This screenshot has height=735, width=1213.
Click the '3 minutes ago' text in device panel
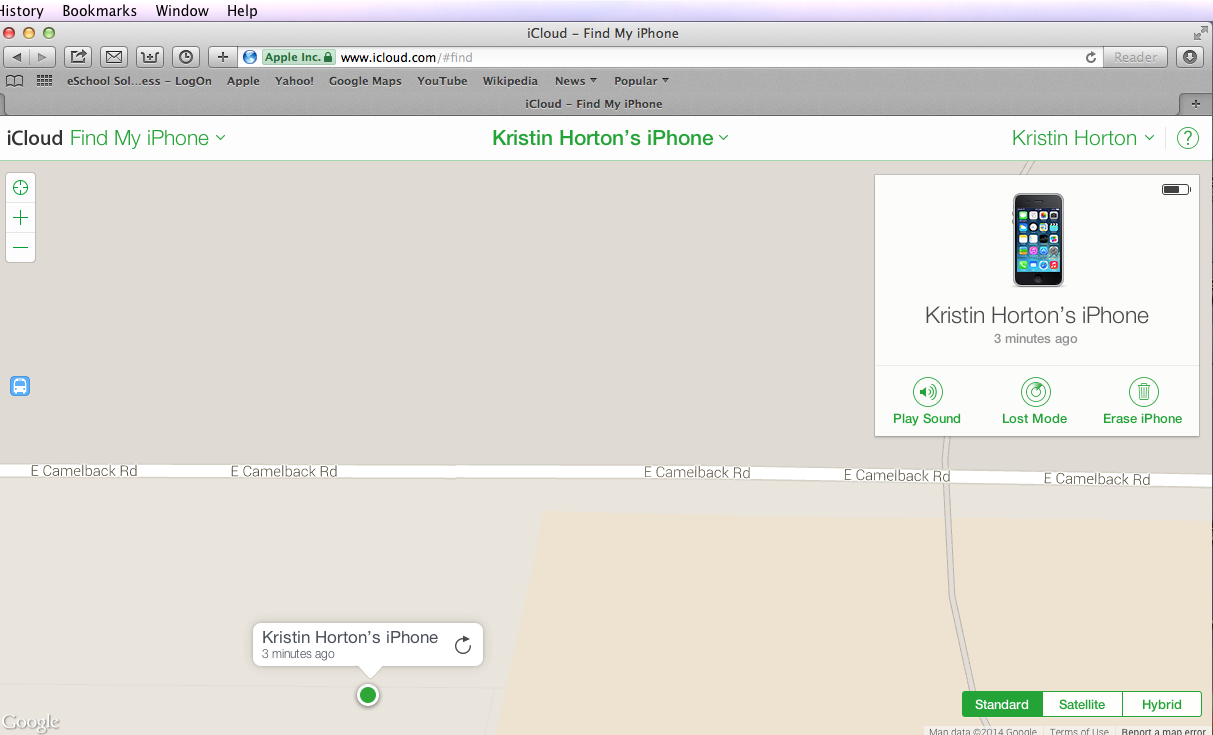(x=1035, y=339)
